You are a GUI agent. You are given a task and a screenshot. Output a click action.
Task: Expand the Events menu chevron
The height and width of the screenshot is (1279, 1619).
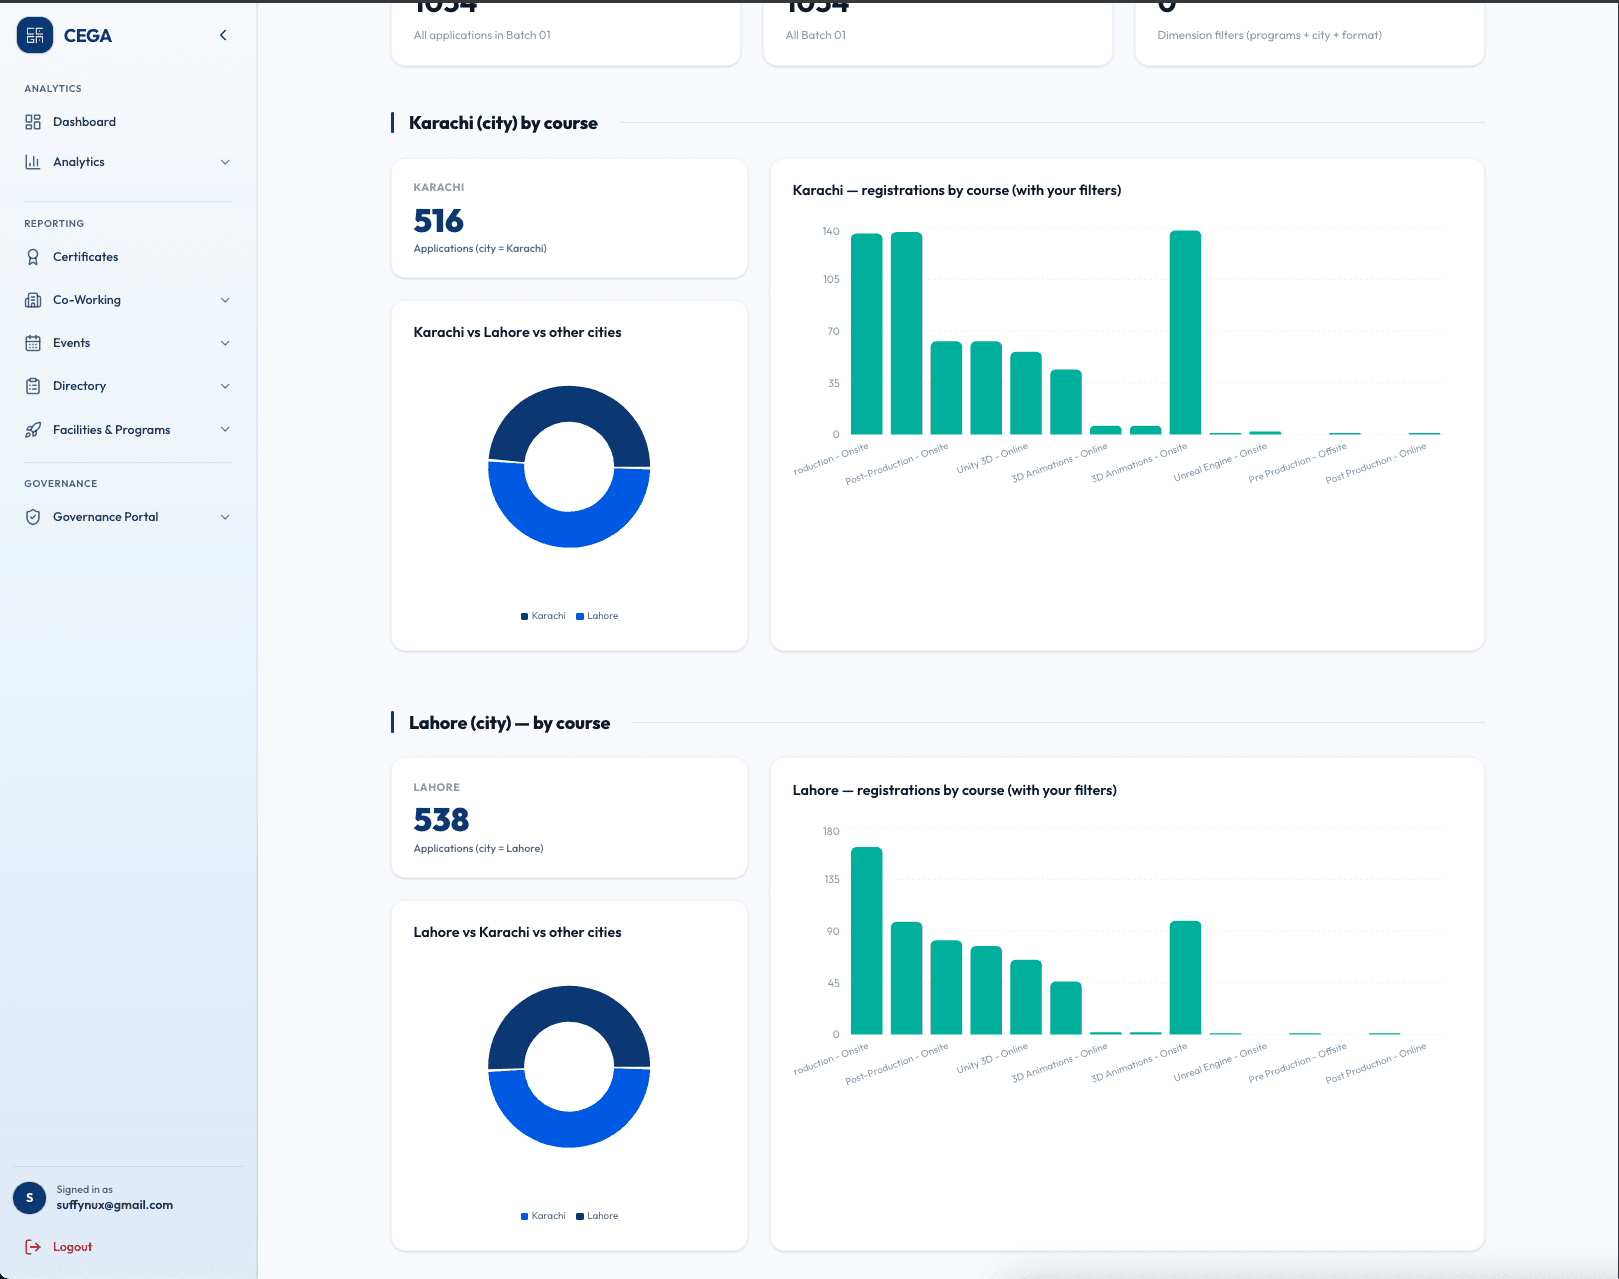pos(225,343)
